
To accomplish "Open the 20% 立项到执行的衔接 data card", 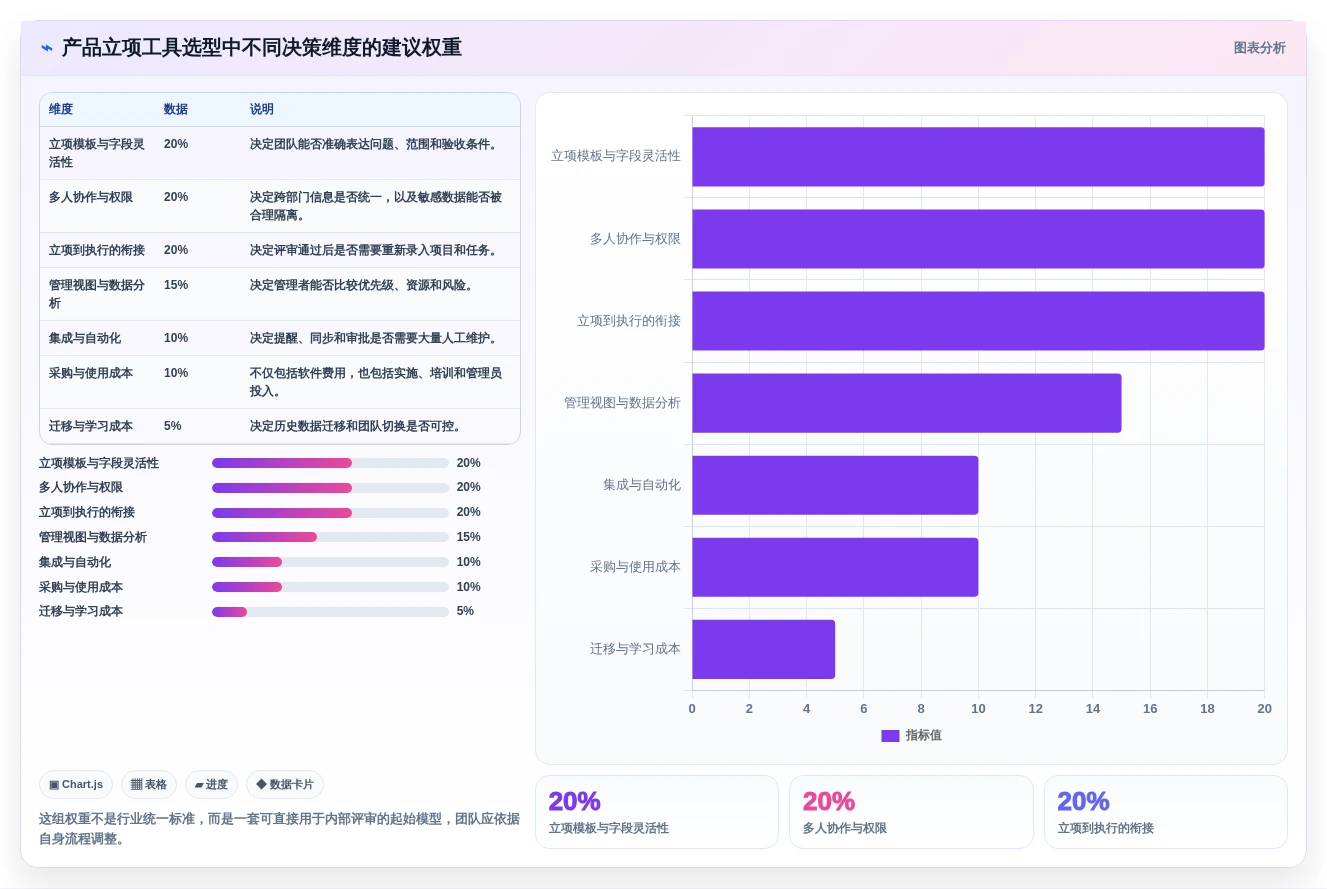I will pos(1166,812).
